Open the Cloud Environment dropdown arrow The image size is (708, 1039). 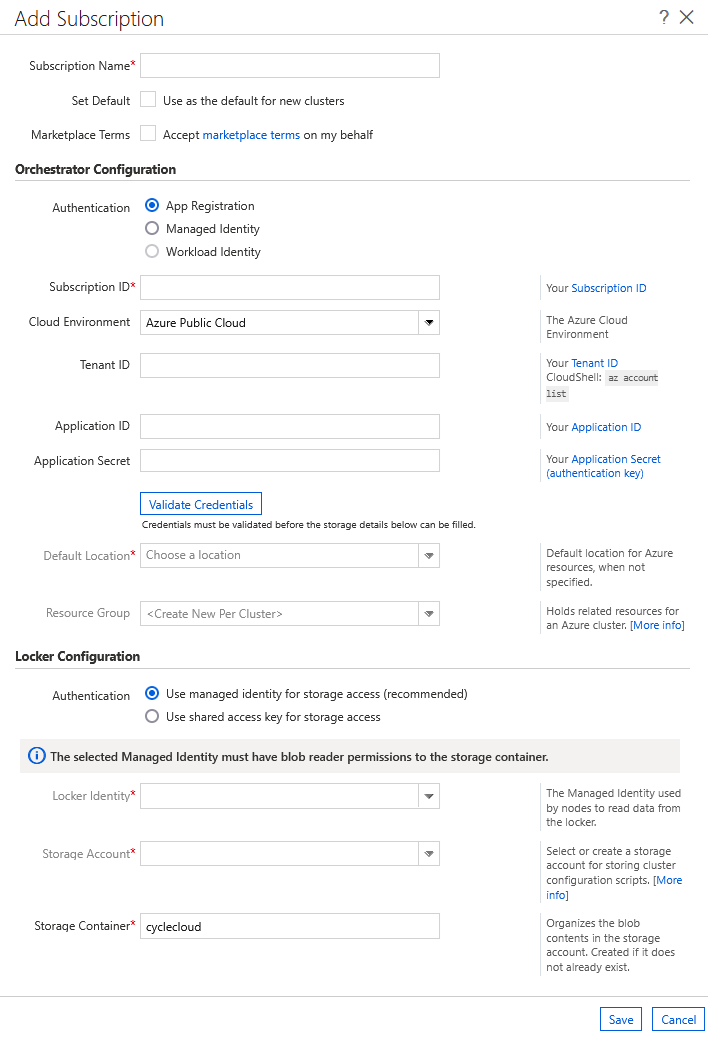pos(429,322)
